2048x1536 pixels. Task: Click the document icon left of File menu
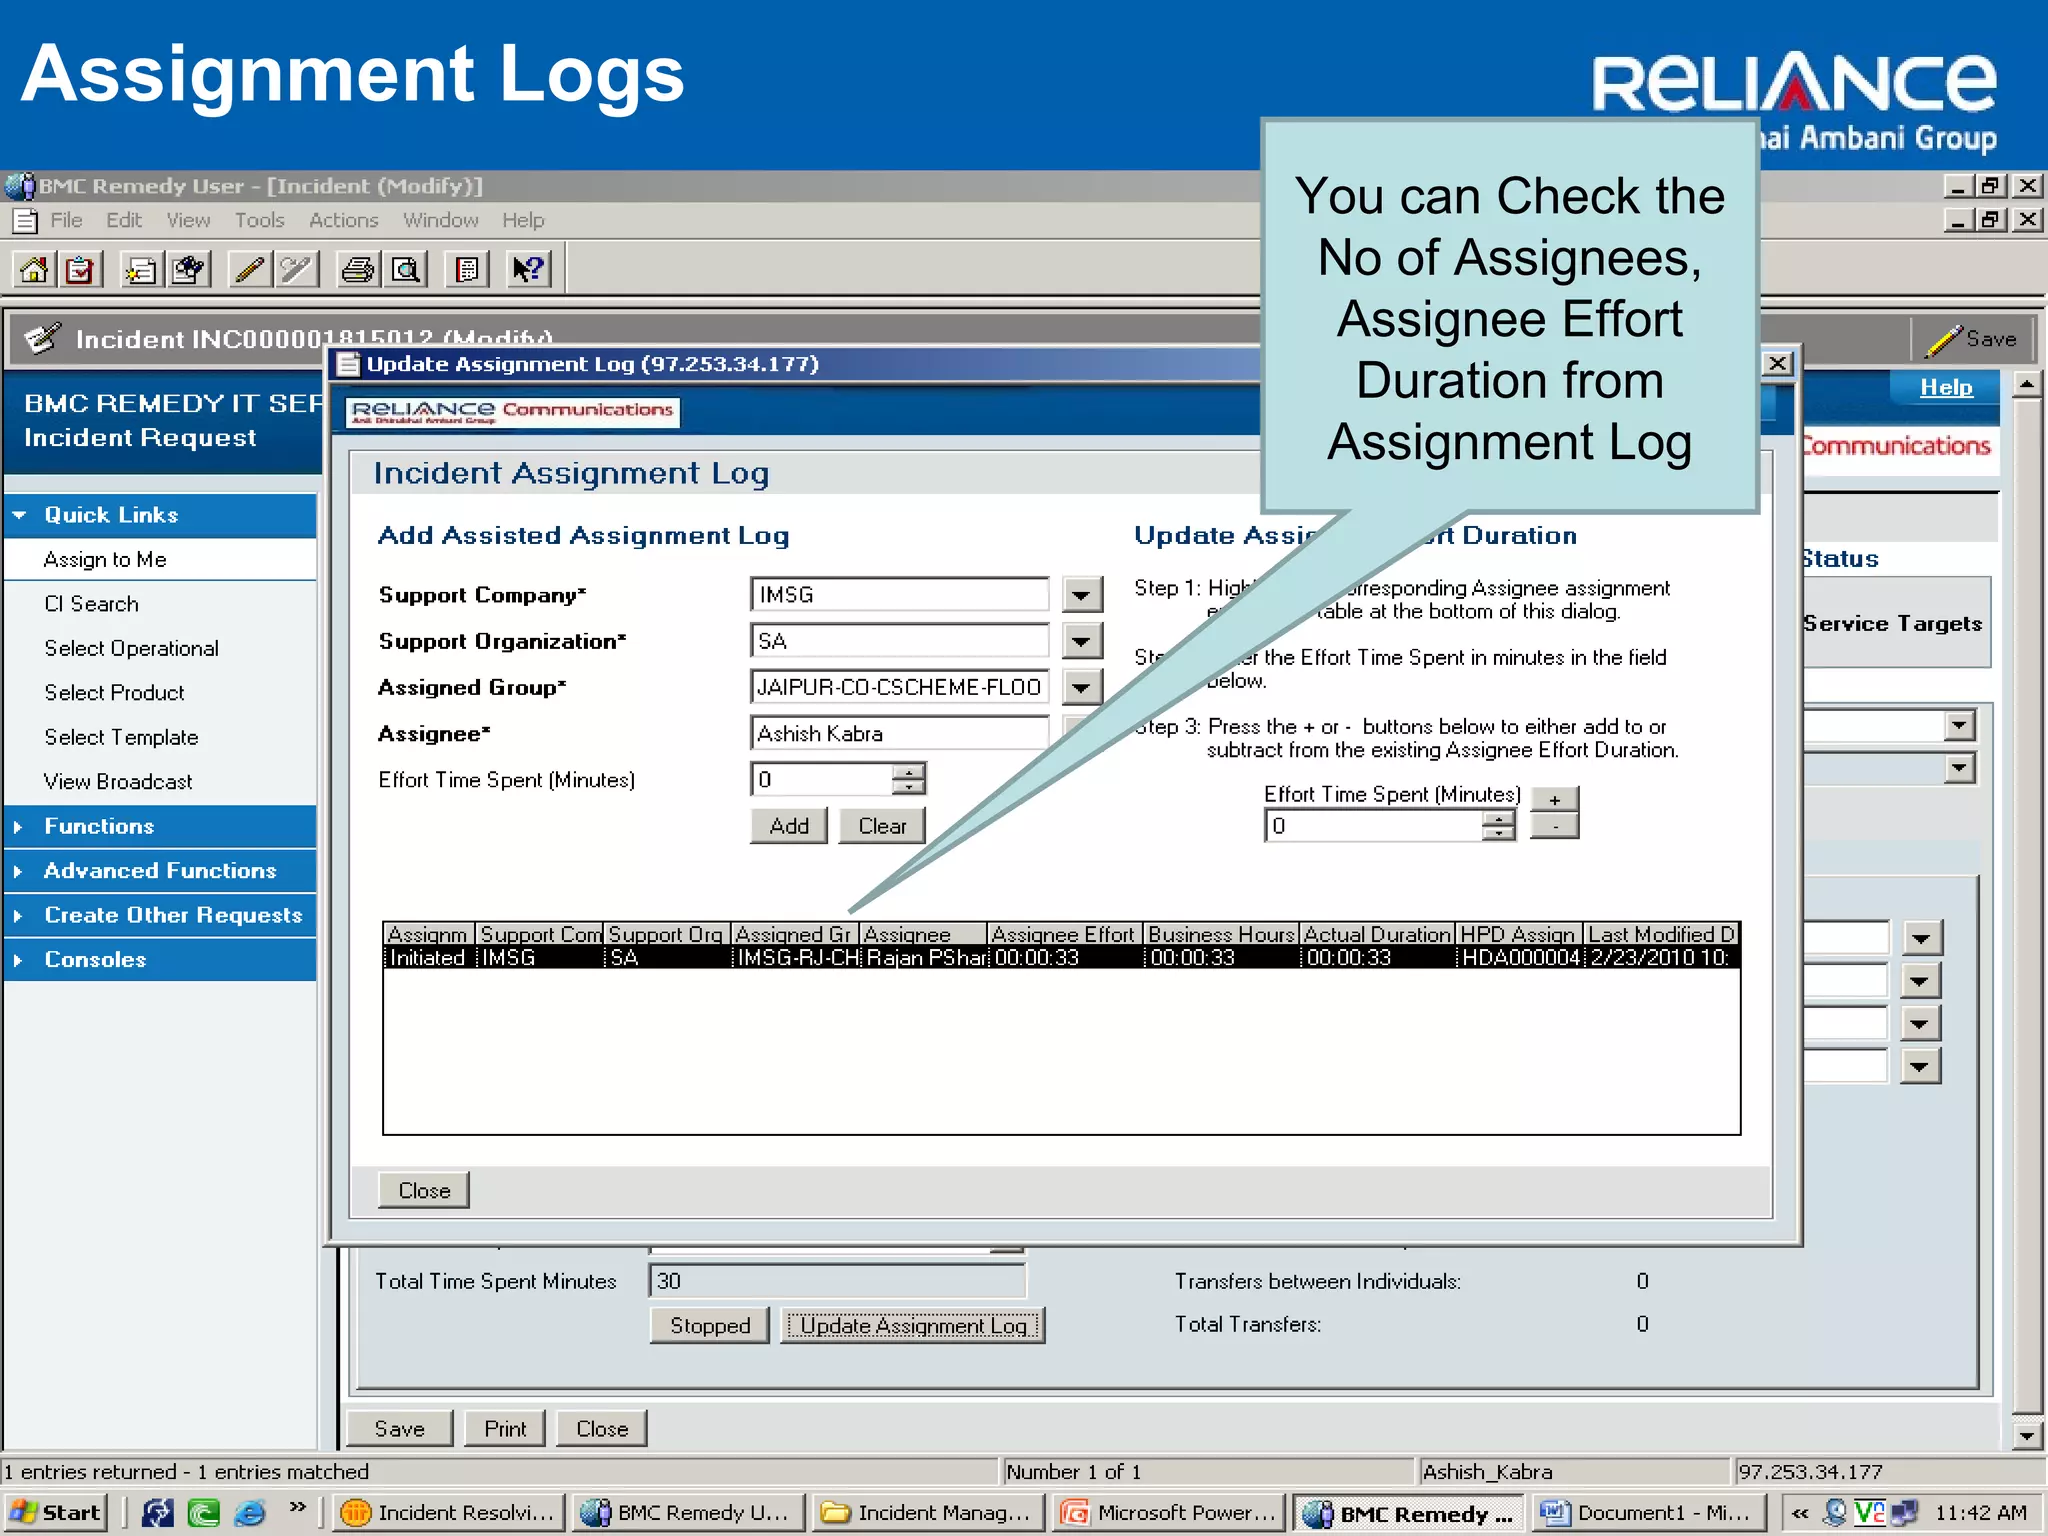(26, 220)
